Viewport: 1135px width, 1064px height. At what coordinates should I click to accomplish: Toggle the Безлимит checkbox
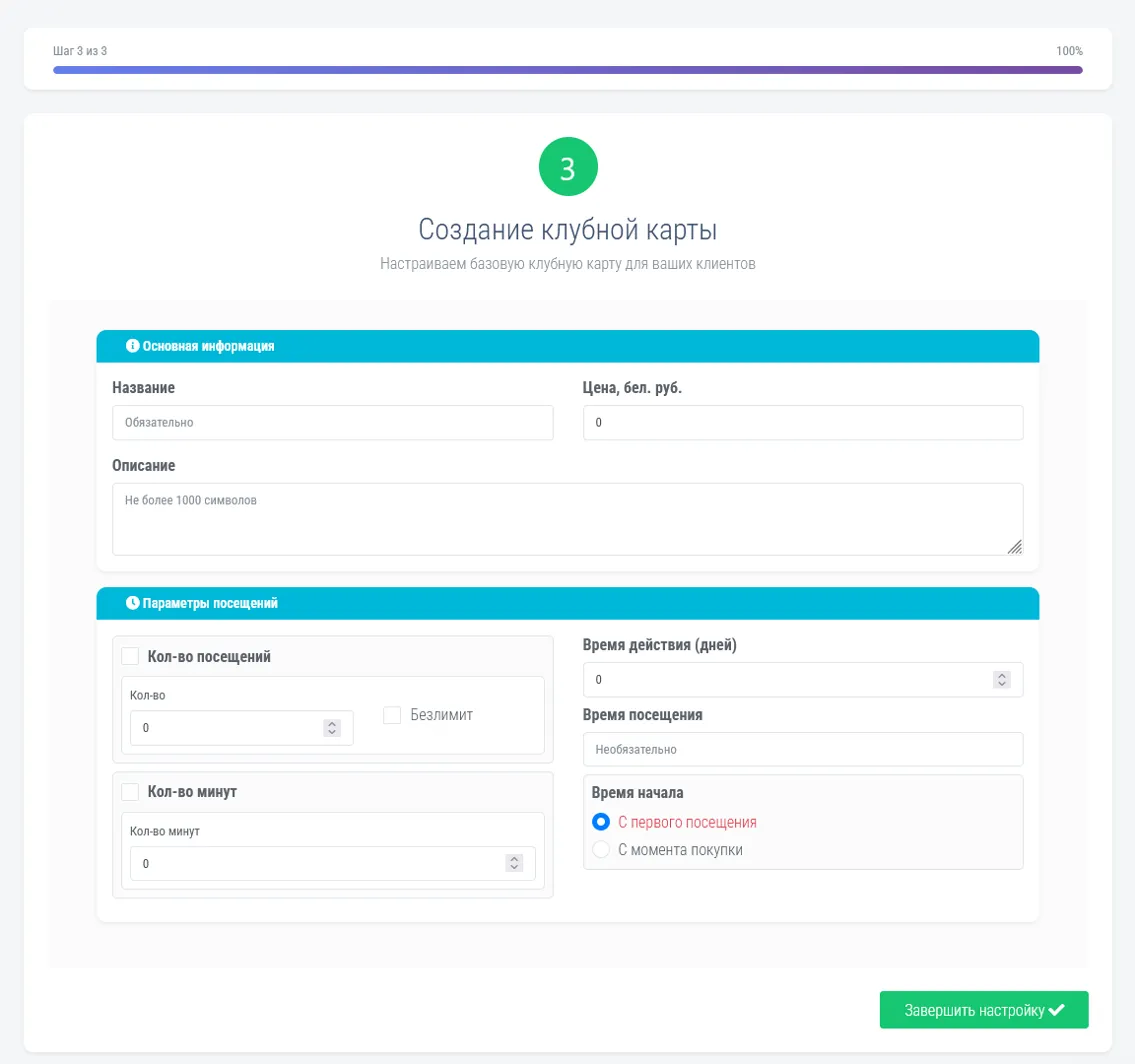(392, 715)
